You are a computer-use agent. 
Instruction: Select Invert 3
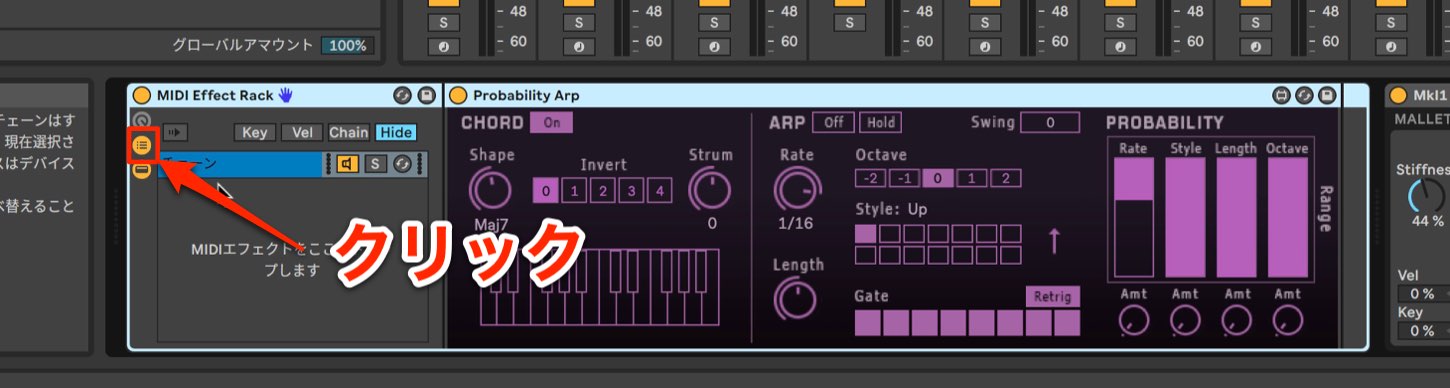[631, 190]
